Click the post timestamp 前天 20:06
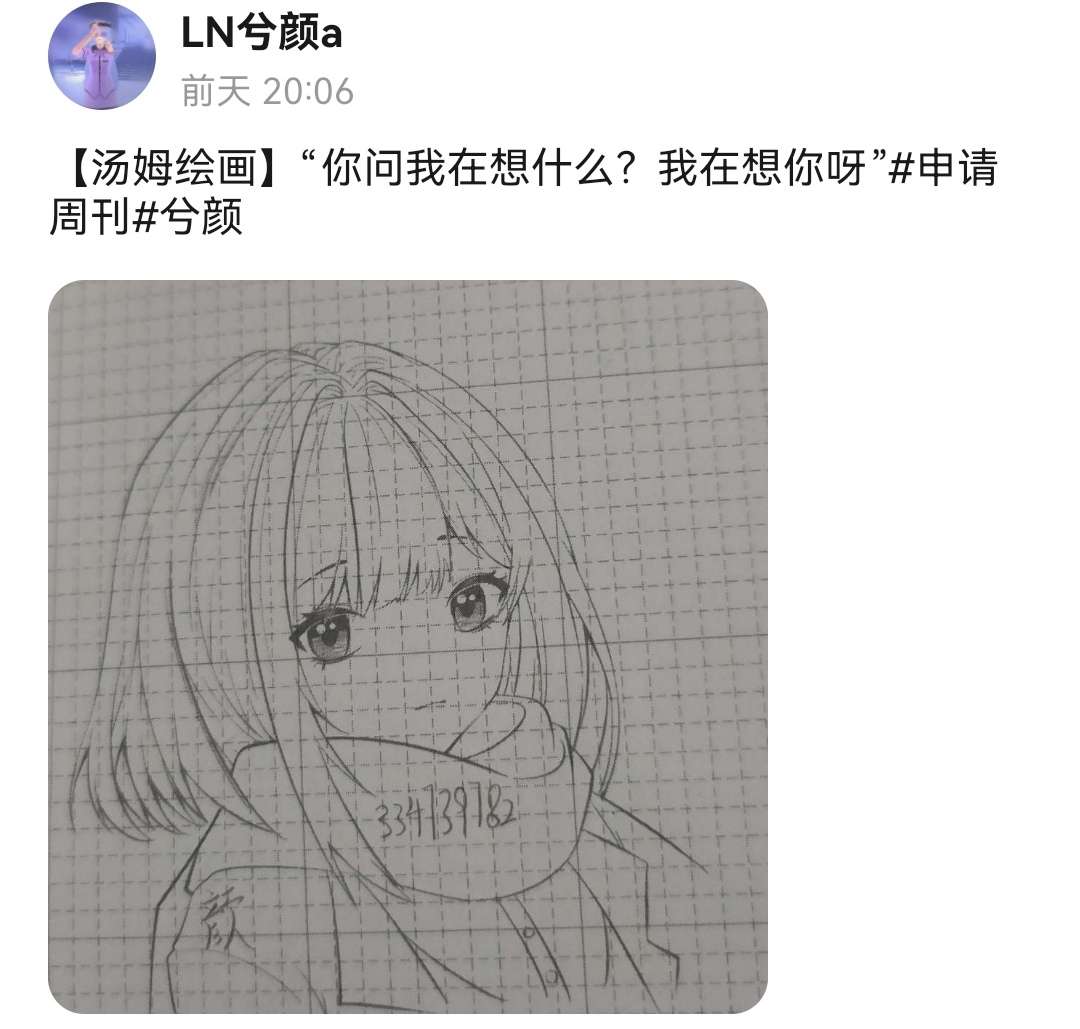The height and width of the screenshot is (1029, 1080). pos(267,91)
